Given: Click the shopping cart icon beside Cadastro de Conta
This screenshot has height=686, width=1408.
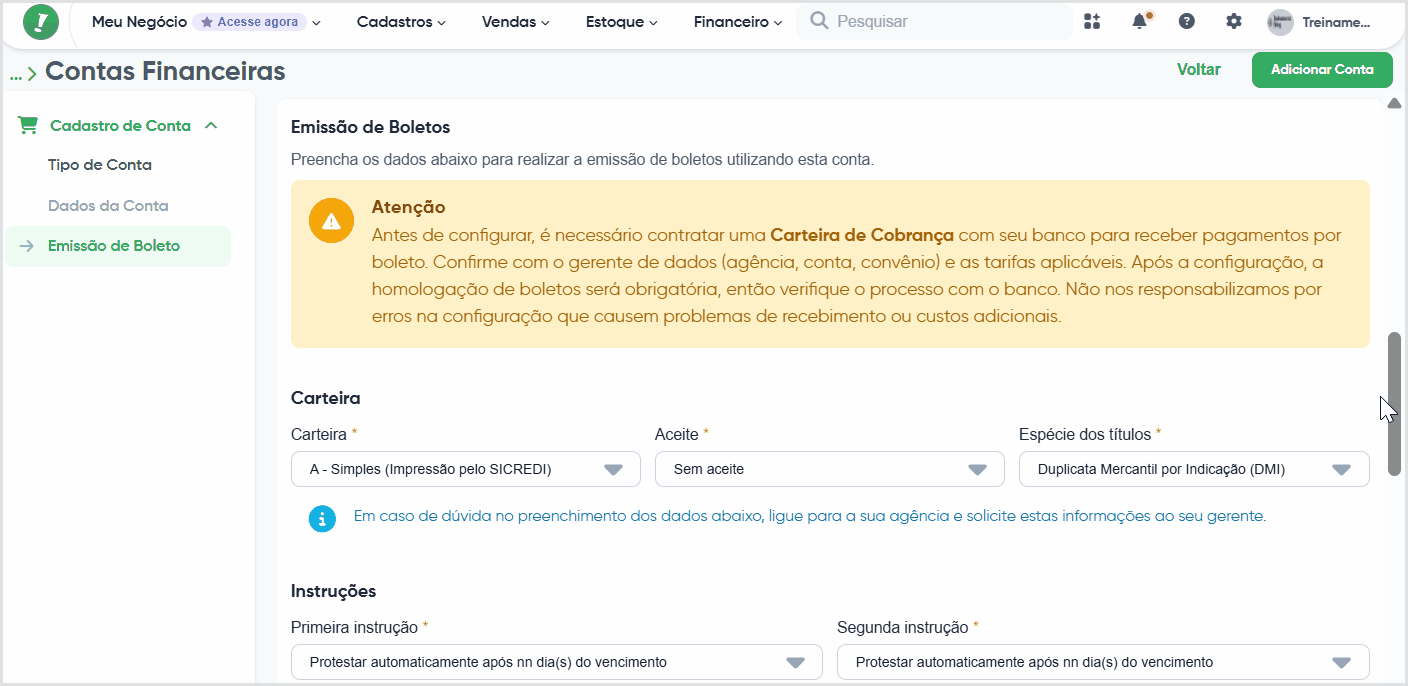Looking at the screenshot, I should click(28, 125).
